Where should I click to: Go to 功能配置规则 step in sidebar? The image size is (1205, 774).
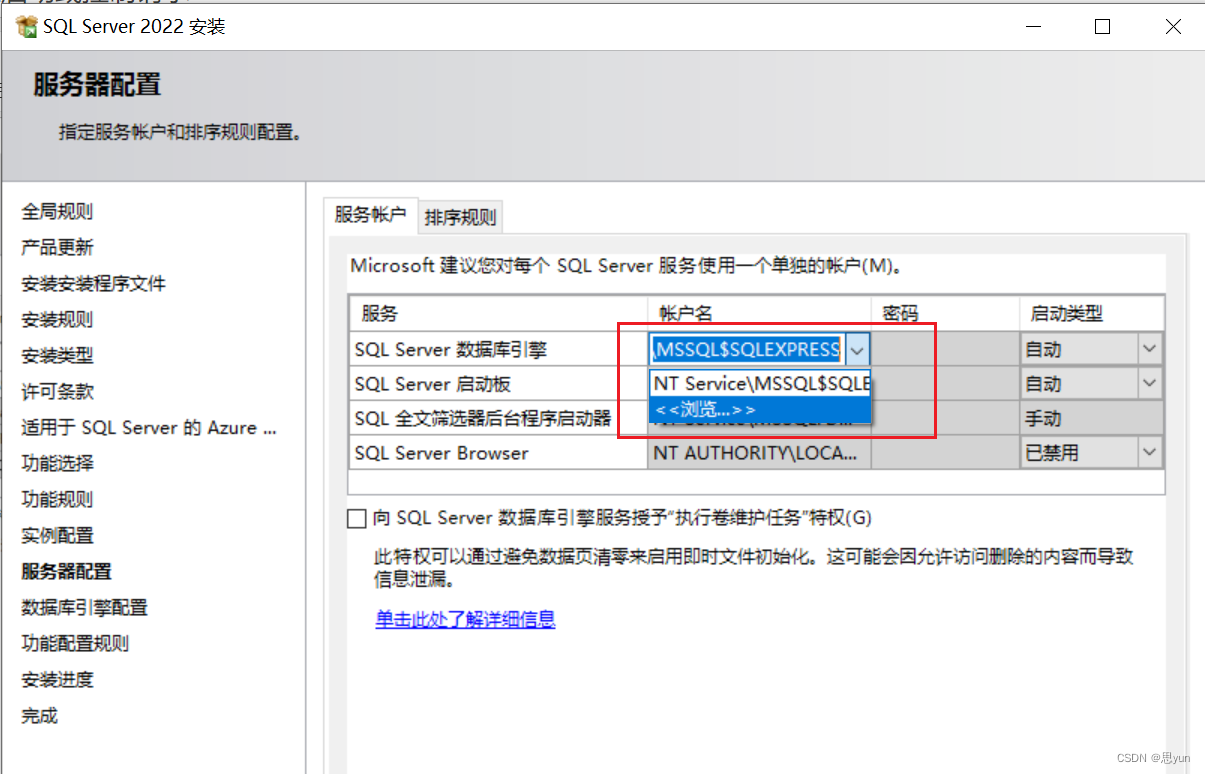75,643
